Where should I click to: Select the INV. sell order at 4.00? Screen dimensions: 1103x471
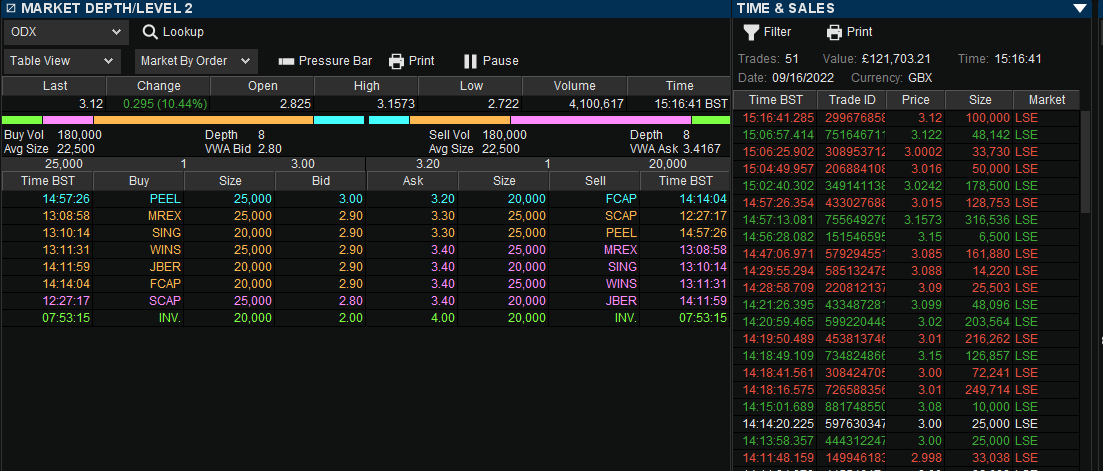pyautogui.click(x=549, y=318)
